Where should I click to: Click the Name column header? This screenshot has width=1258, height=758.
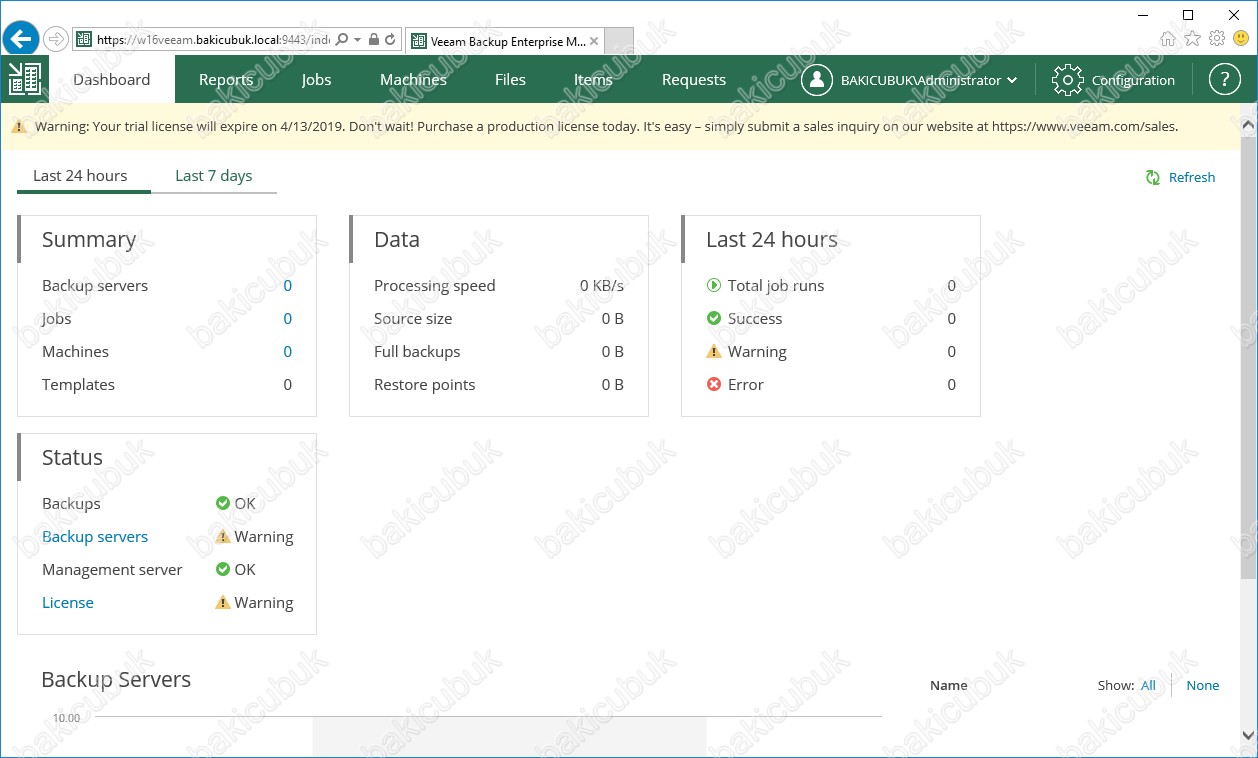[948, 685]
